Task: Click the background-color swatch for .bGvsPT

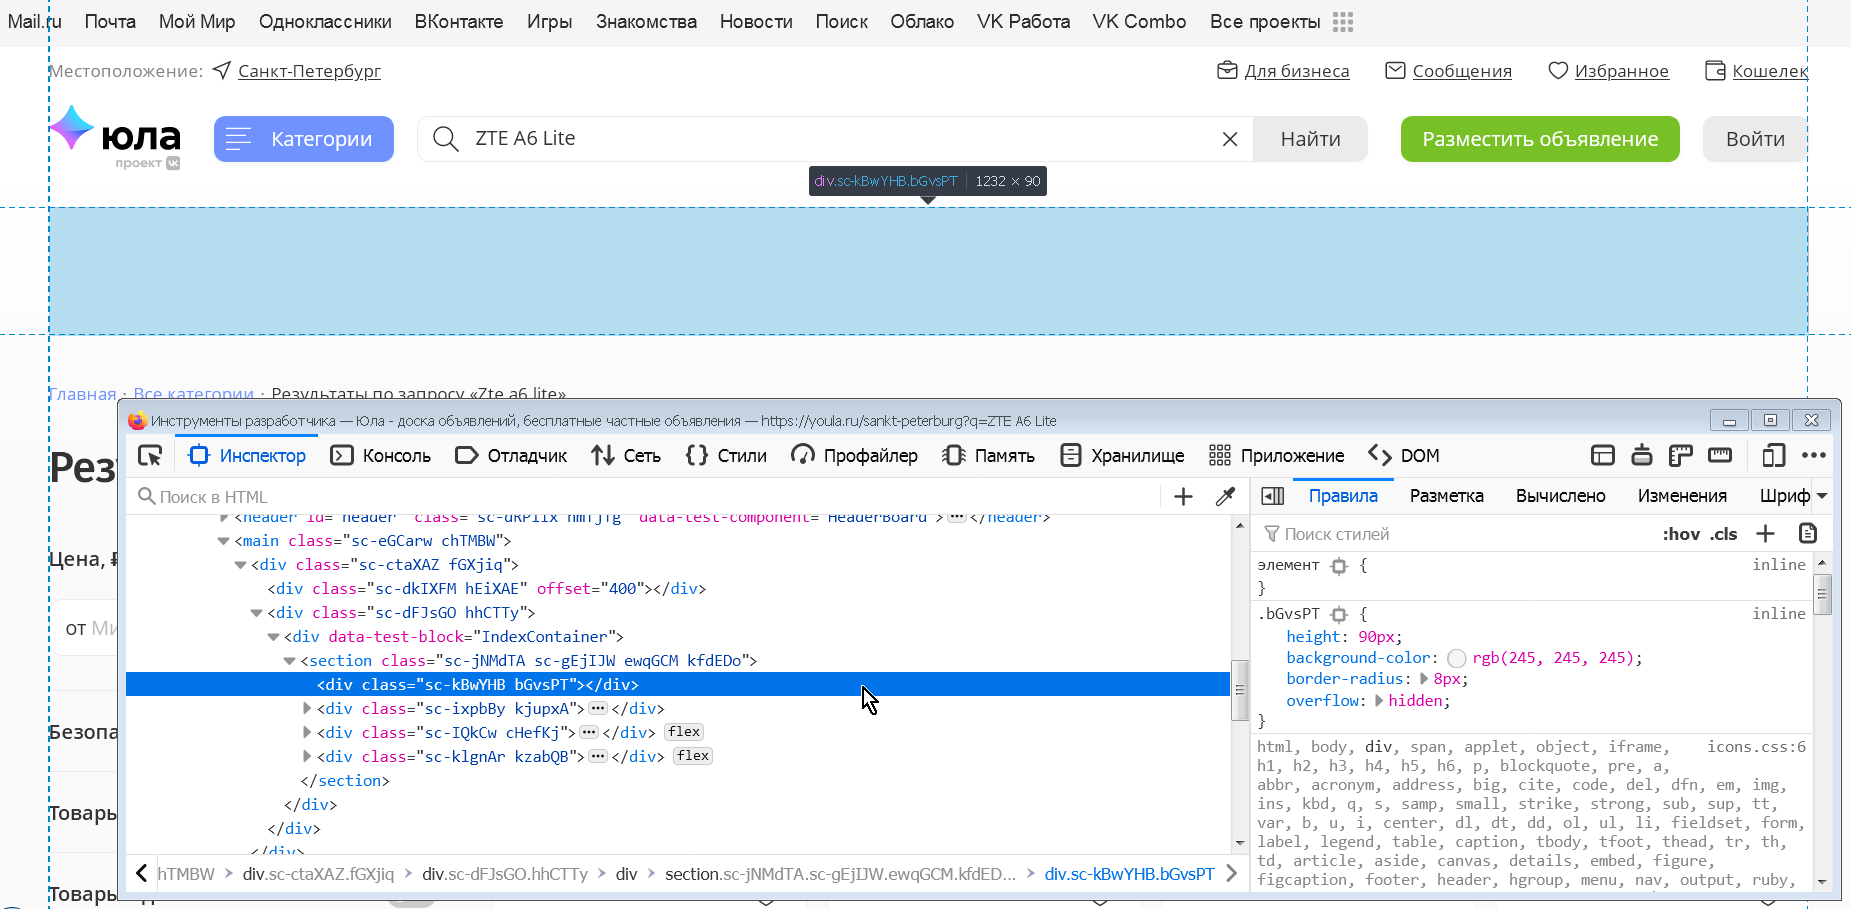Action: 1458,658
